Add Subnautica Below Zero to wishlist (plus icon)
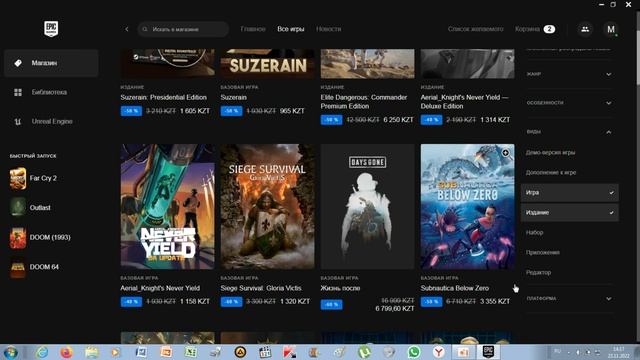 pos(506,153)
